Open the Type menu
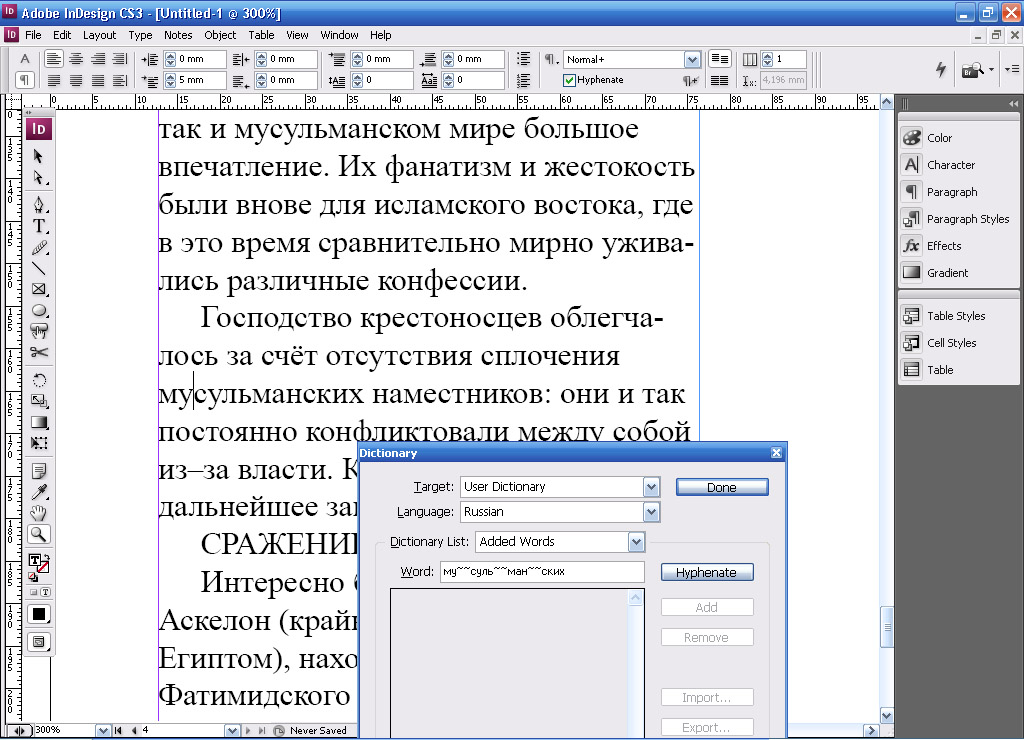This screenshot has width=1024, height=740. 140,35
